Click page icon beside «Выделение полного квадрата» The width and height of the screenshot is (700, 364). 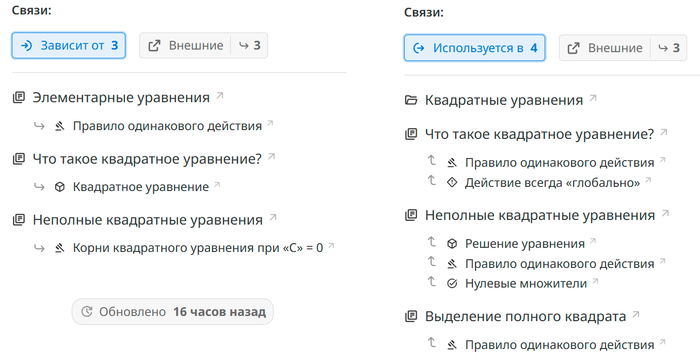pyautogui.click(x=411, y=316)
